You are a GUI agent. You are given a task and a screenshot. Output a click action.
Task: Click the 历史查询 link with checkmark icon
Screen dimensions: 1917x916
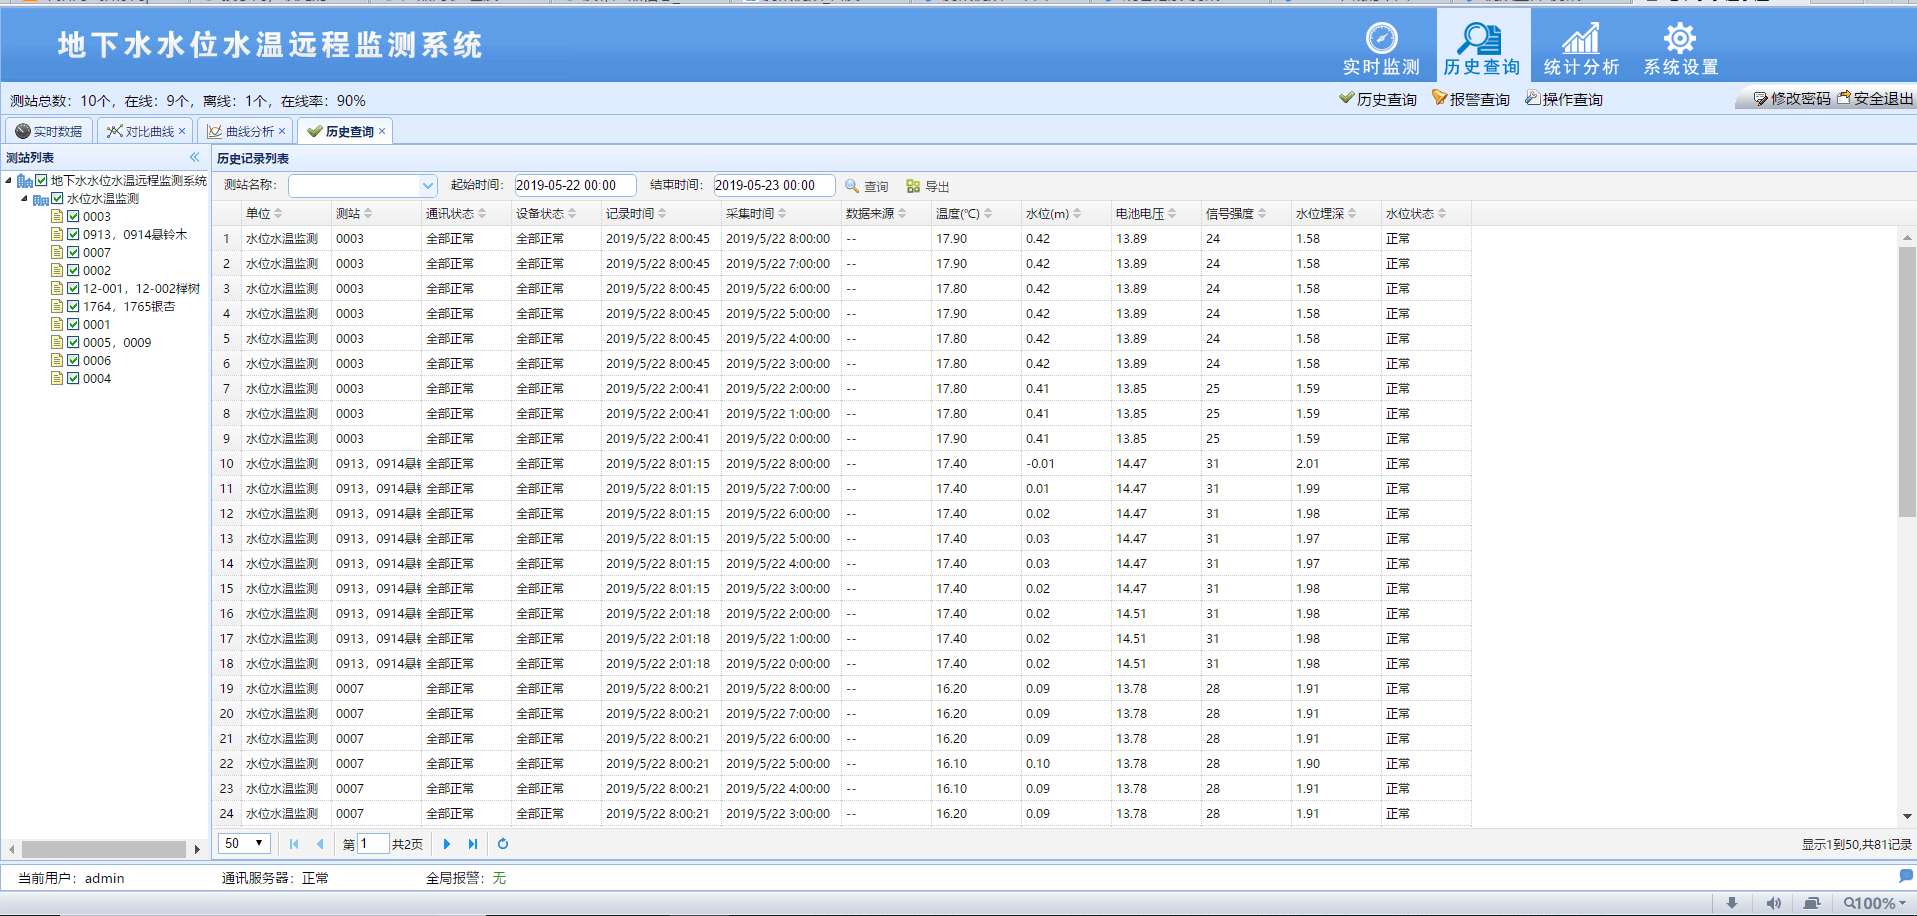[x=1378, y=99]
